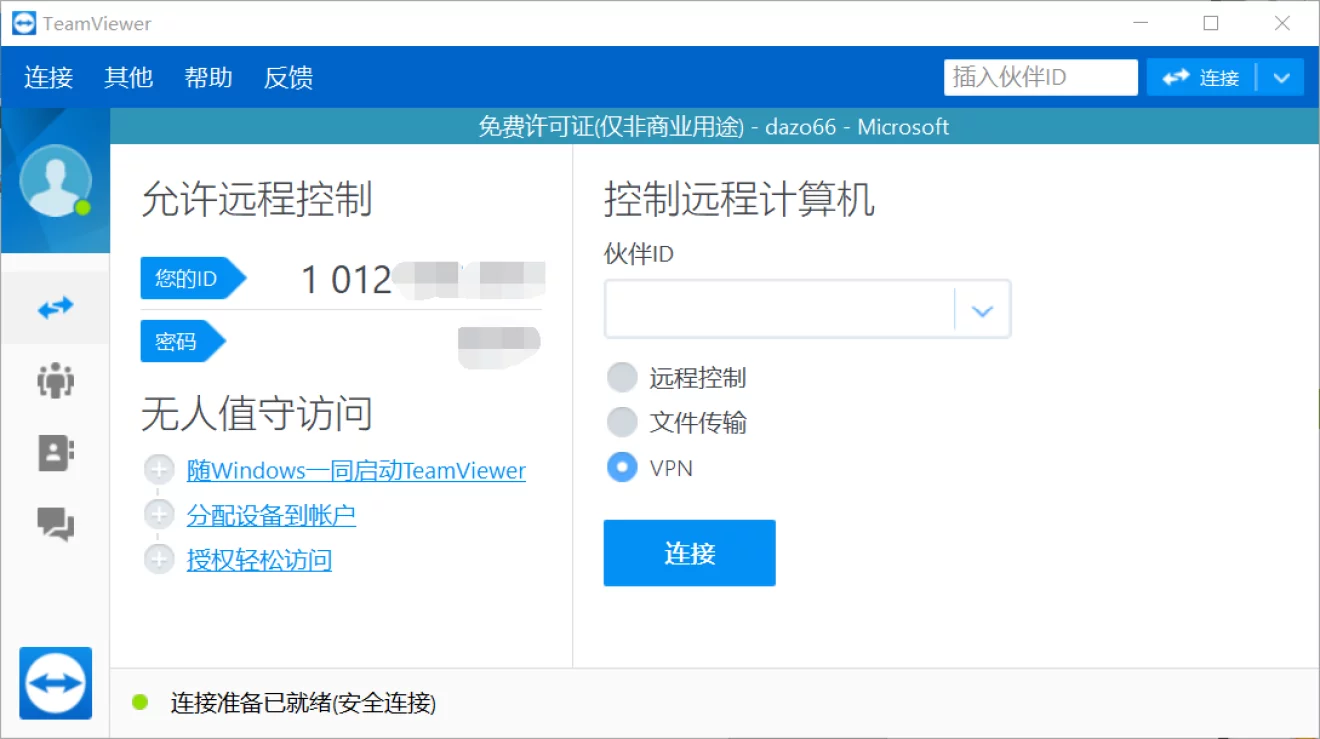Click the large blue 连接 button

coord(689,553)
